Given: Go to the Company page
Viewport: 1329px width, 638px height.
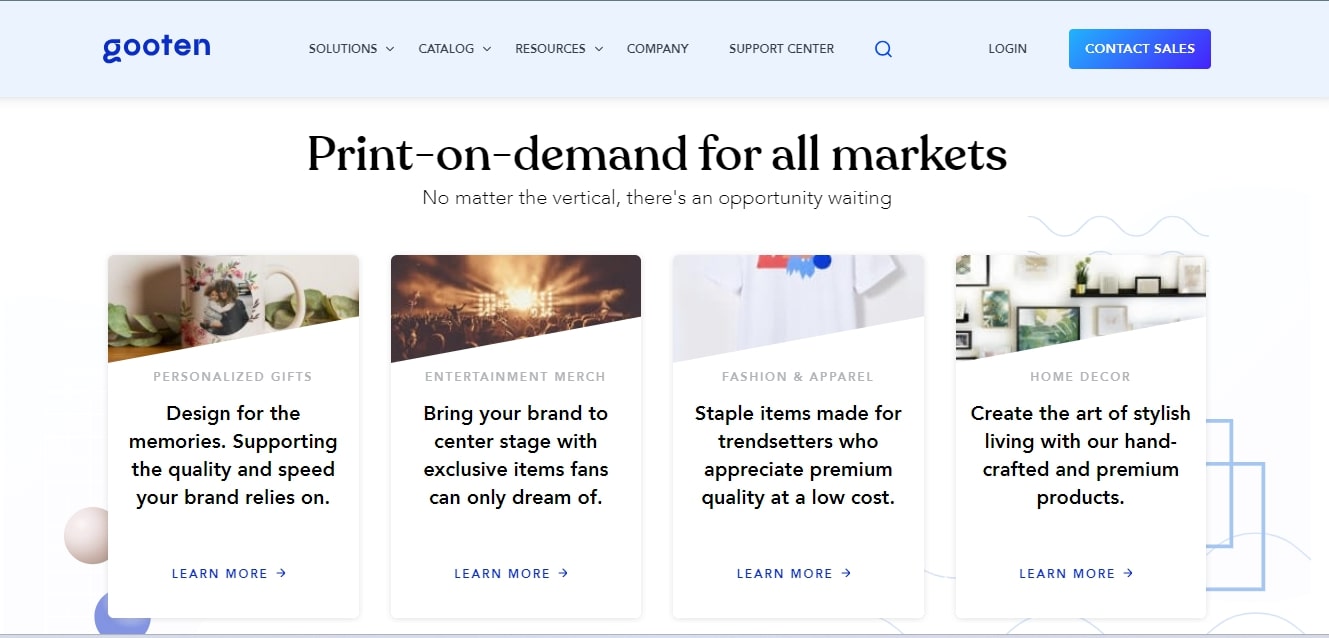Looking at the screenshot, I should pos(657,49).
